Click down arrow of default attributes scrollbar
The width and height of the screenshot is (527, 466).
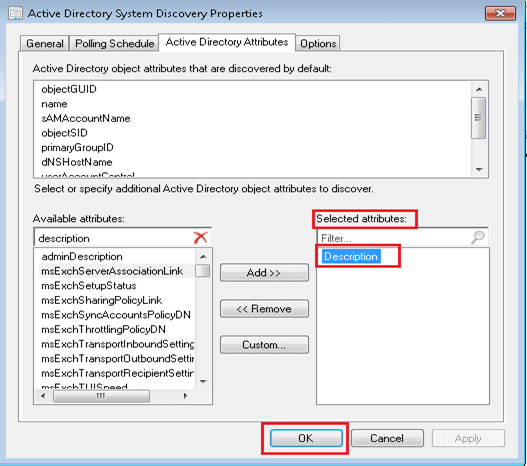pos(479,170)
